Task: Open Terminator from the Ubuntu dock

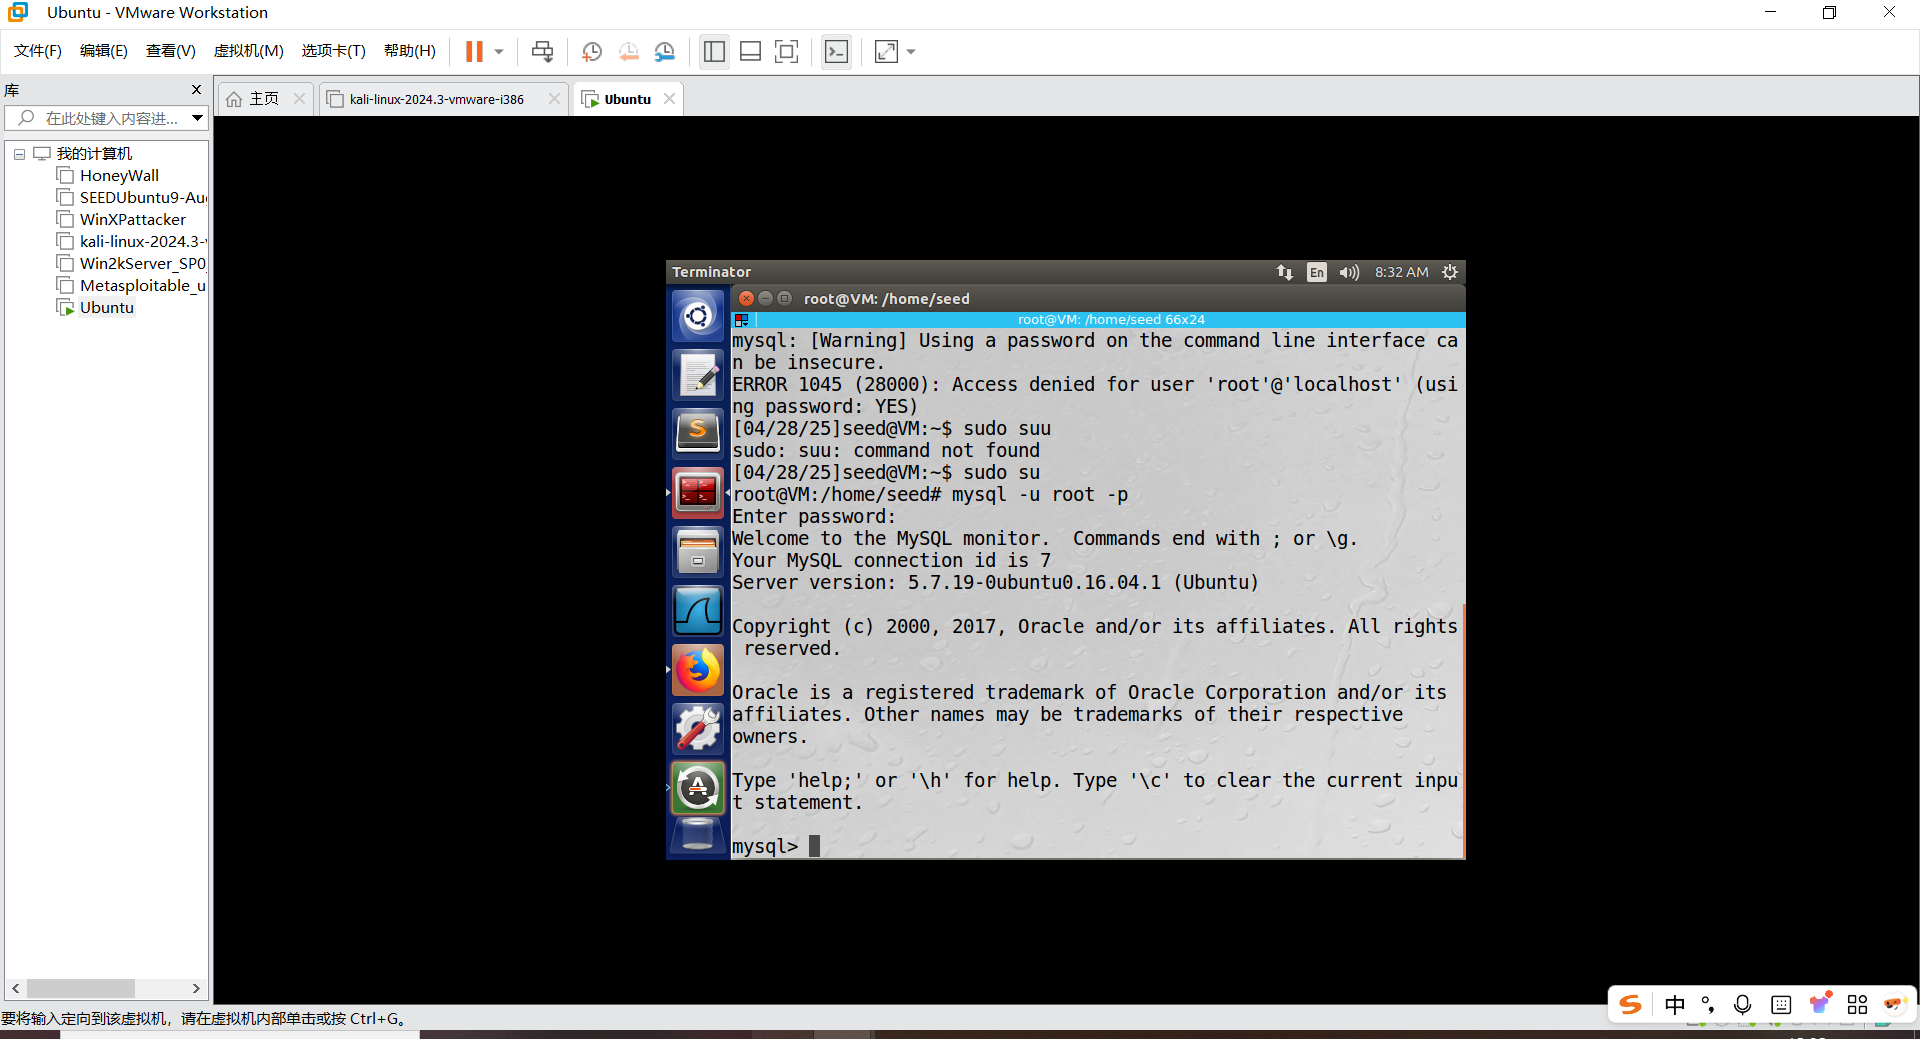Action: pos(697,493)
